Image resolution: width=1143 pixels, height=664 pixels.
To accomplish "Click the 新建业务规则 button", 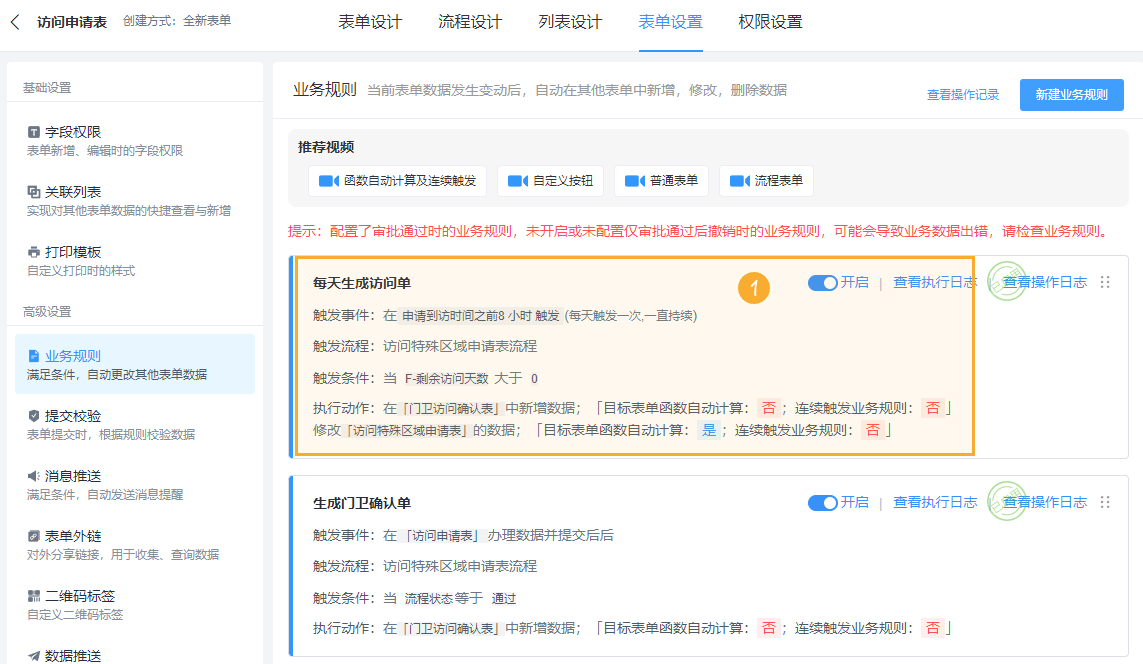I will tap(1071, 94).
